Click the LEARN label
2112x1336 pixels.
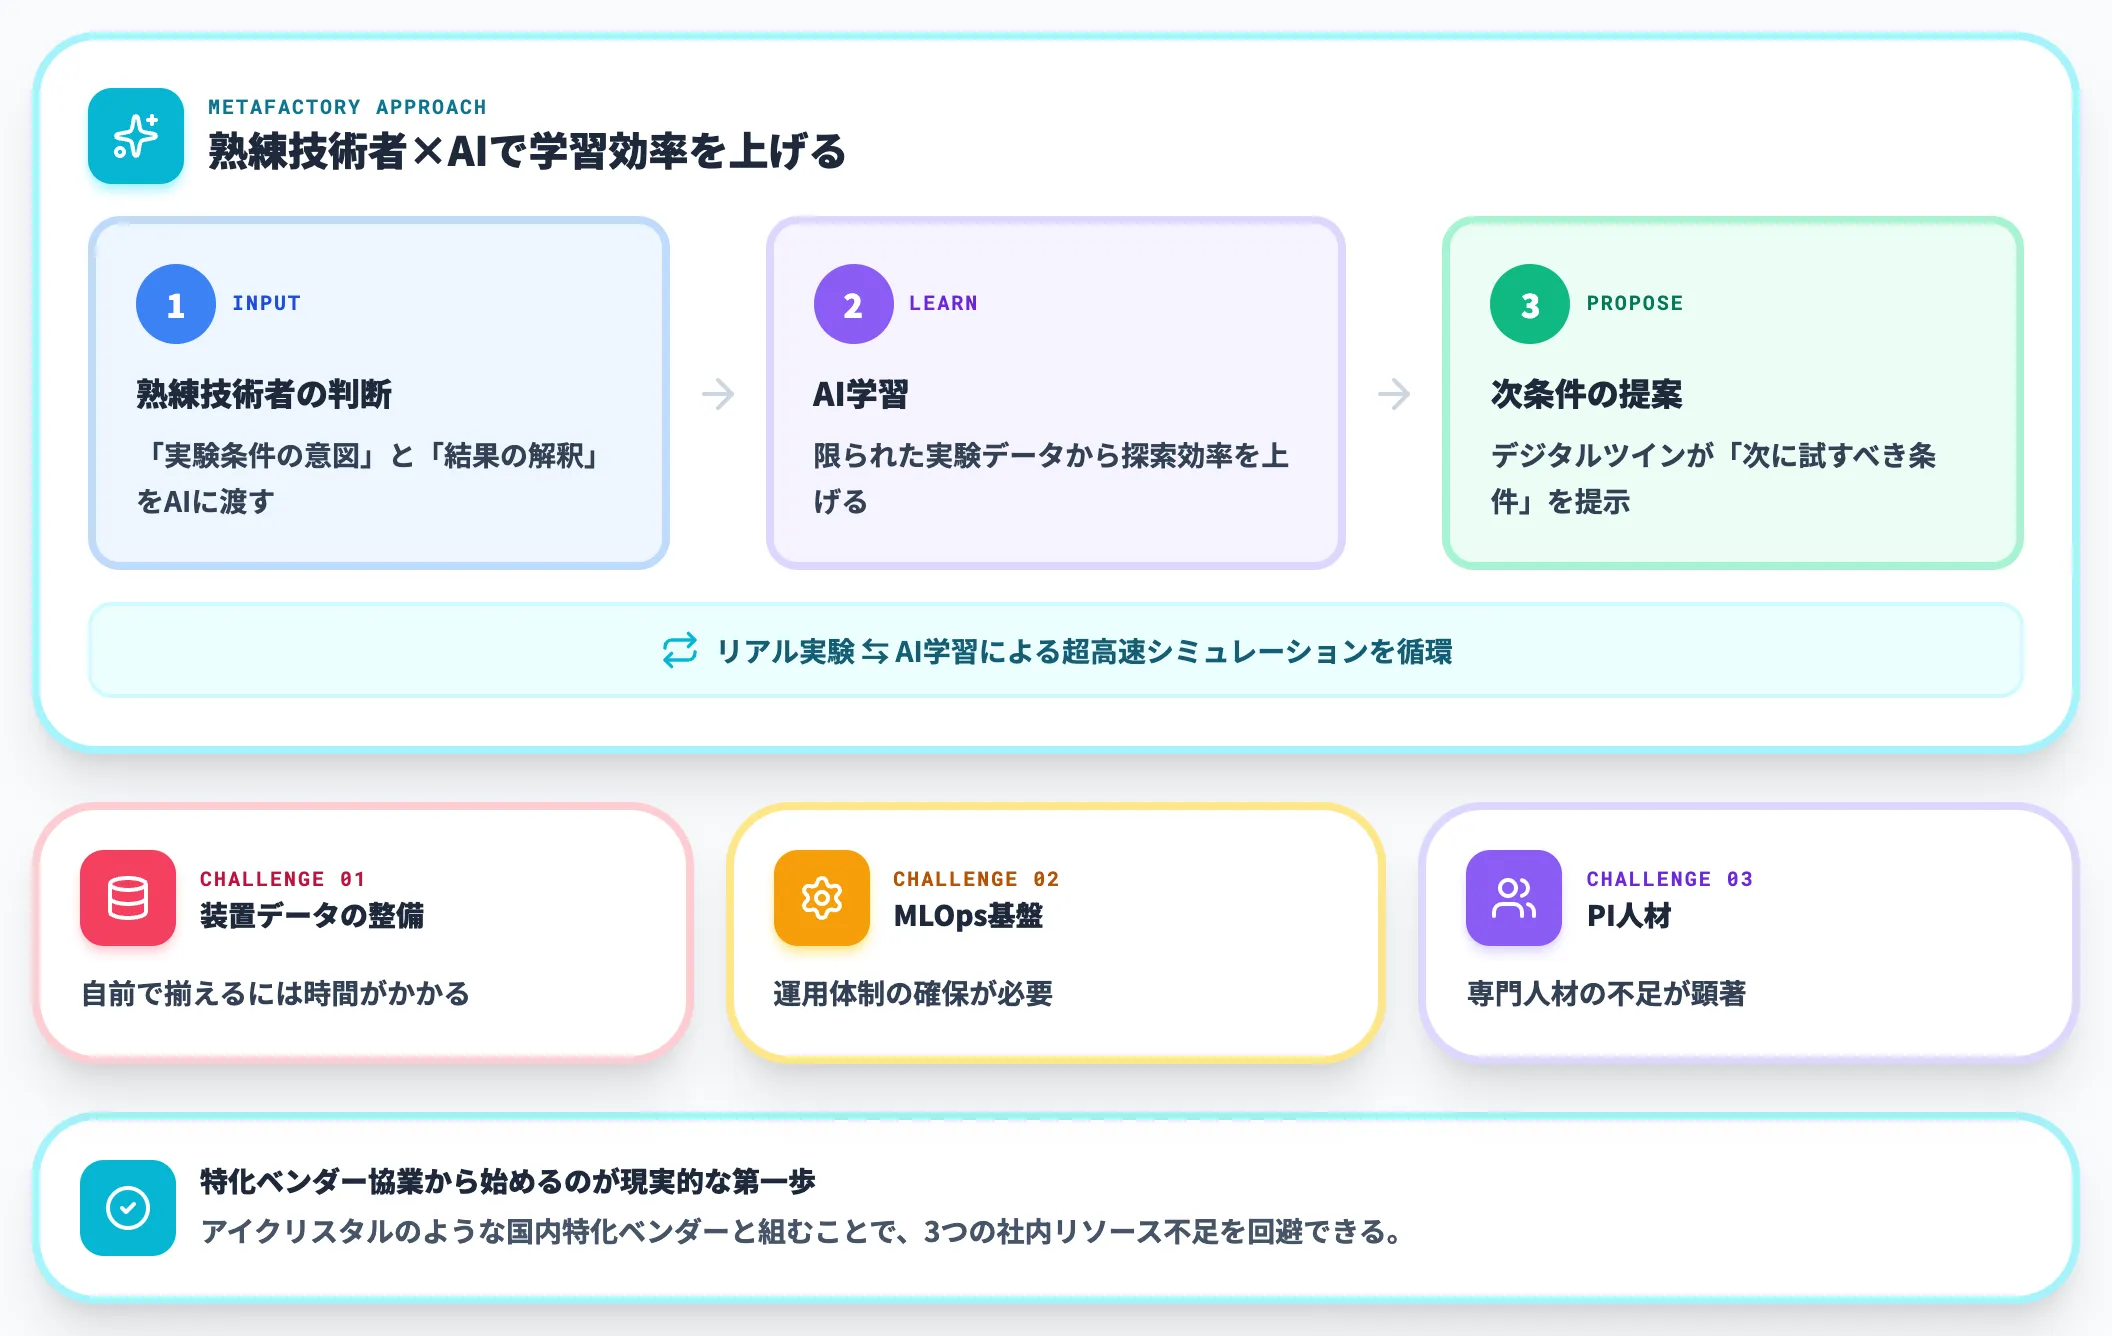pyautogui.click(x=944, y=303)
